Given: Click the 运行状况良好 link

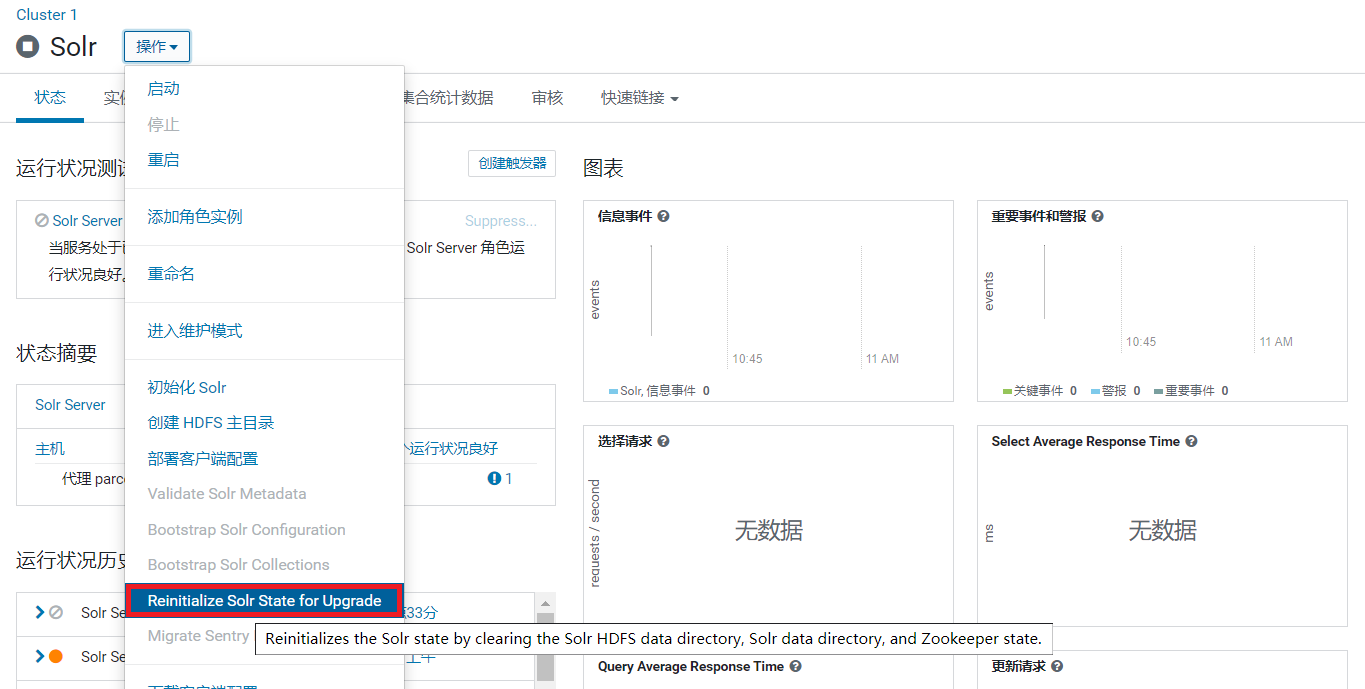Looking at the screenshot, I should (453, 448).
